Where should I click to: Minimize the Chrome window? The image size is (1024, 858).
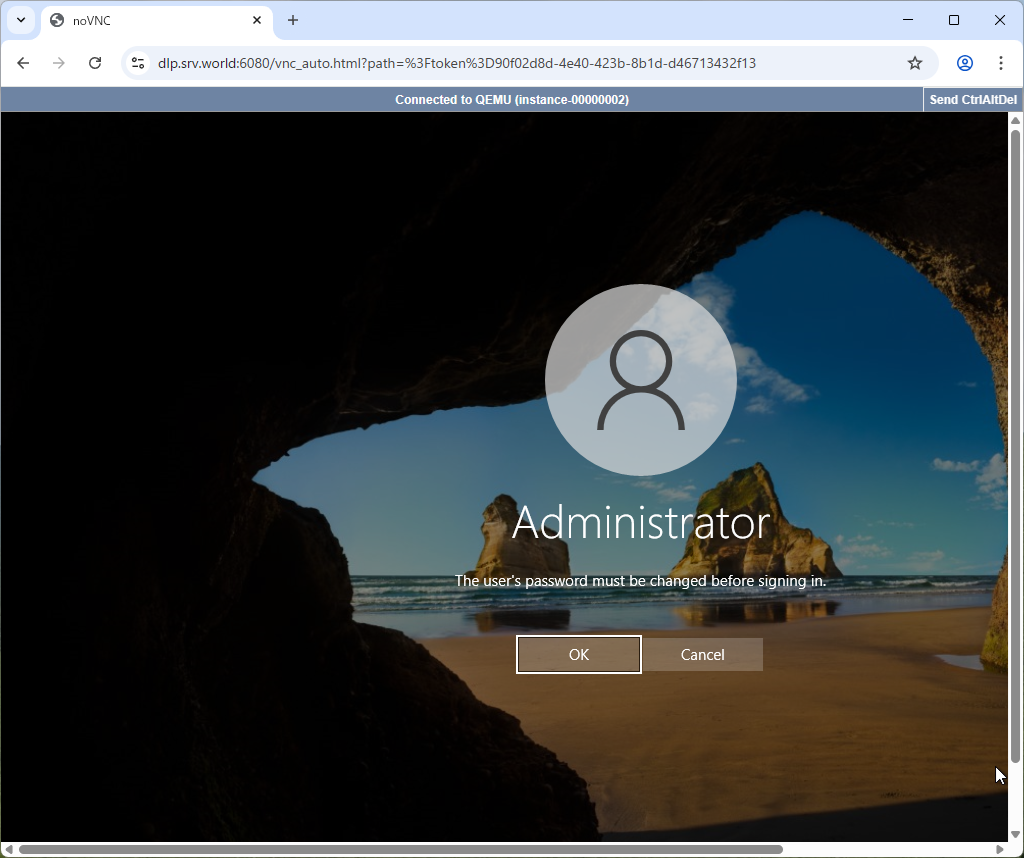908,20
